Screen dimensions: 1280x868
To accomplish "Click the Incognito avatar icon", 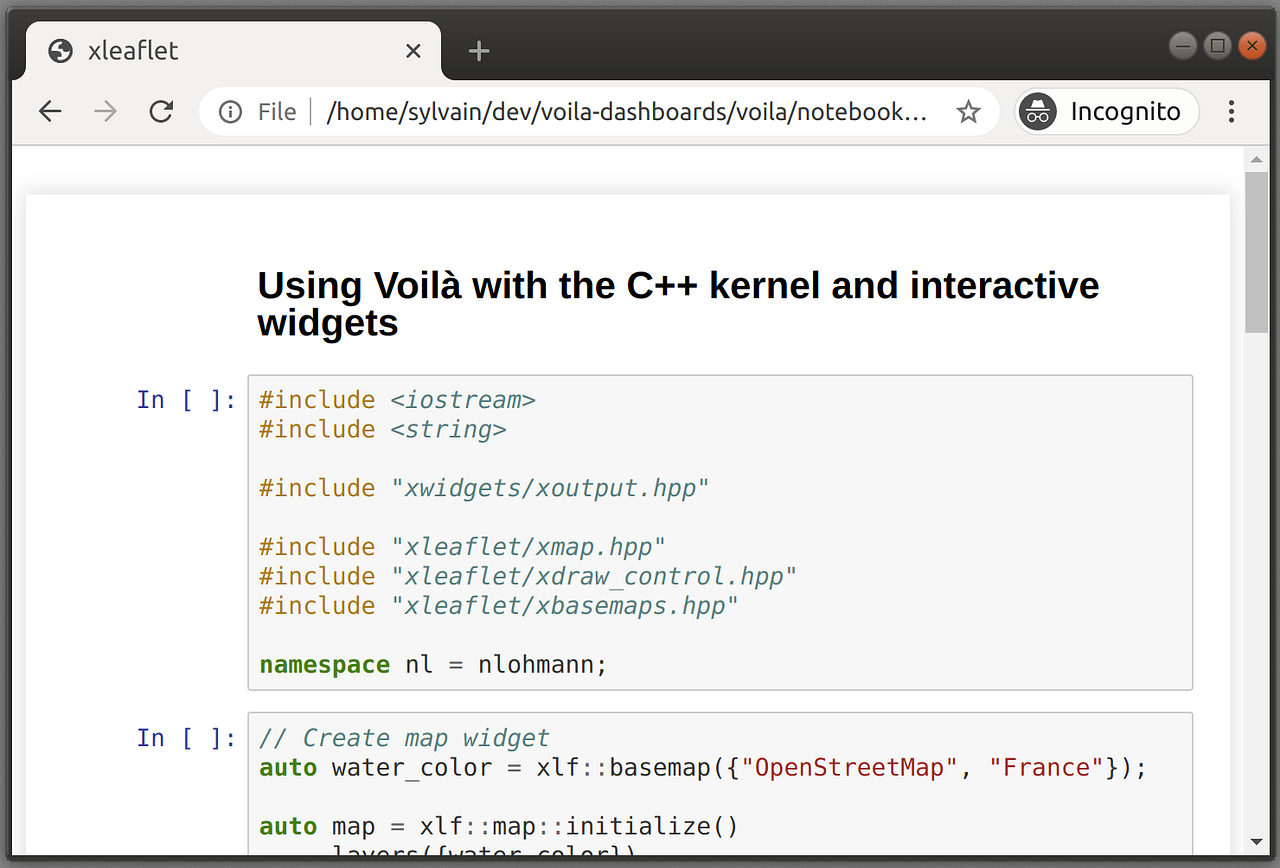I will [x=1037, y=111].
